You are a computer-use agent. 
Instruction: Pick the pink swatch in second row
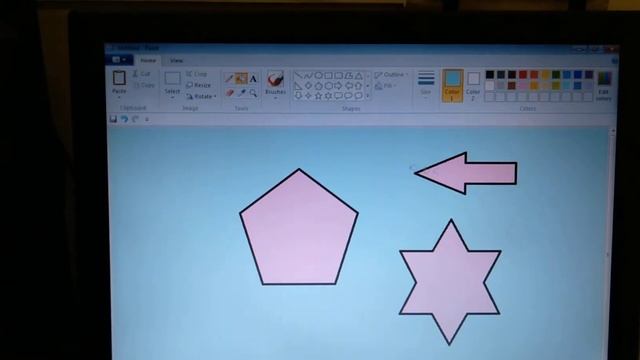point(523,85)
